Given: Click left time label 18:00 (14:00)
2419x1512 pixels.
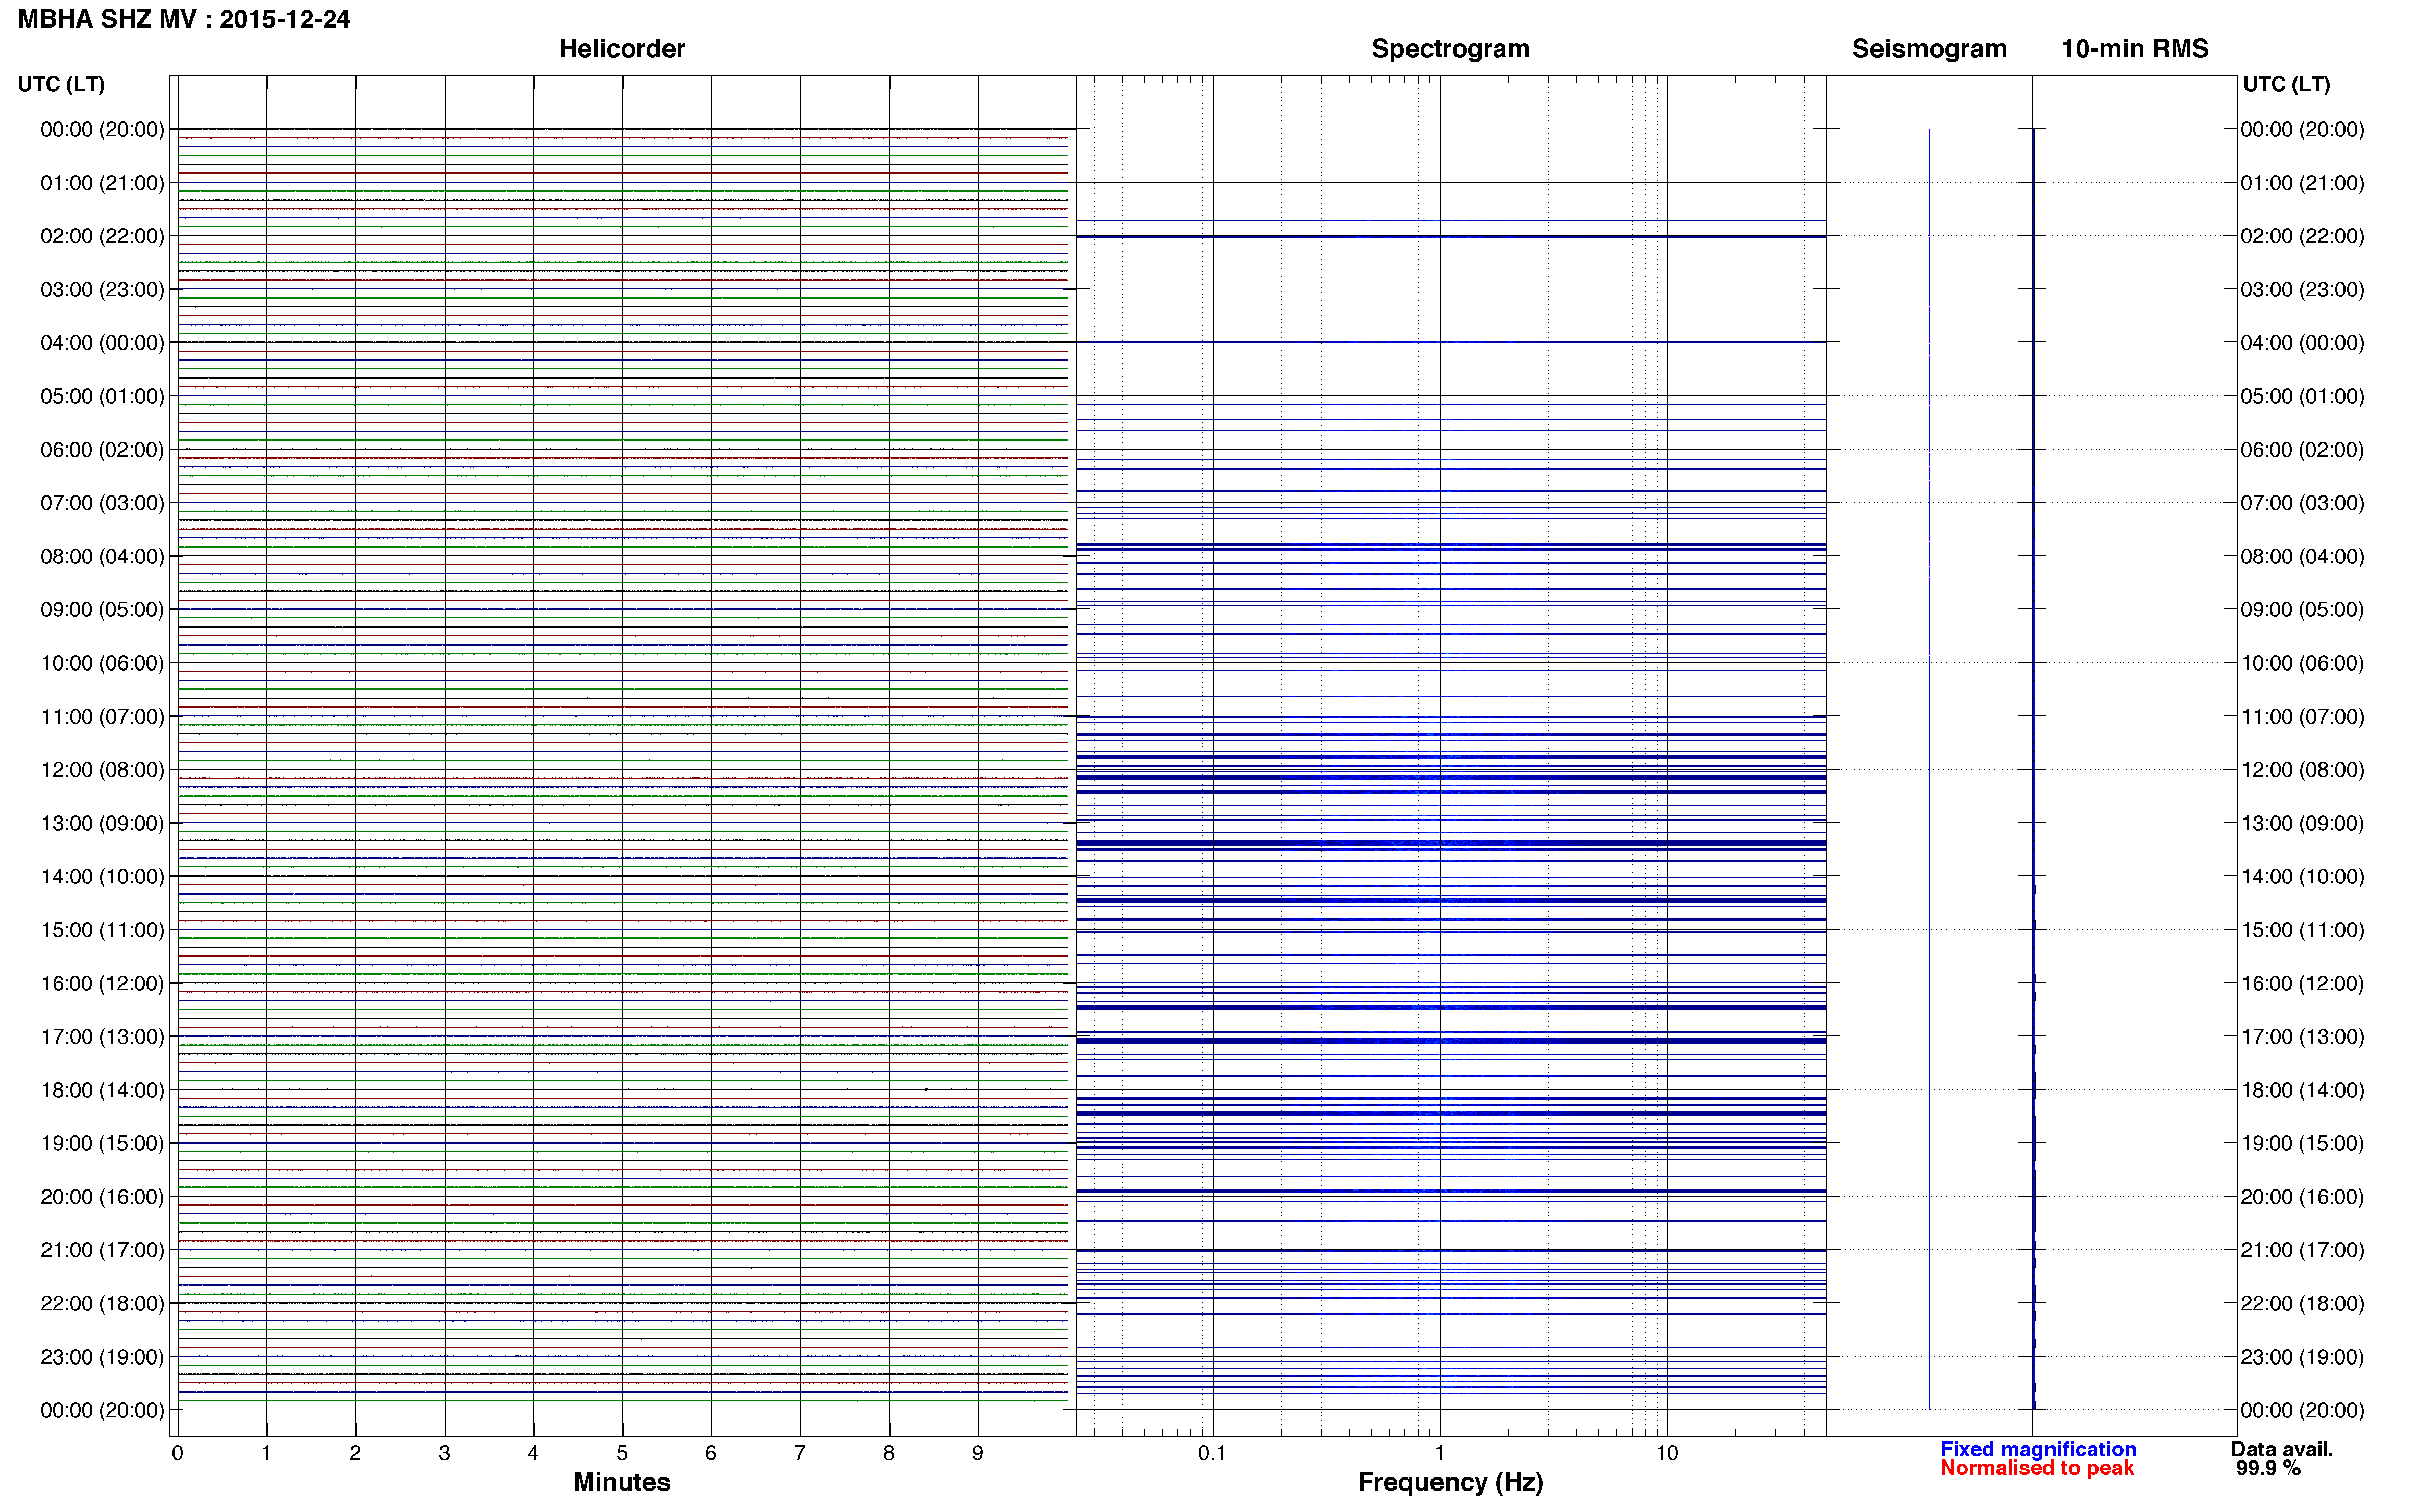Looking at the screenshot, I should [x=102, y=1090].
